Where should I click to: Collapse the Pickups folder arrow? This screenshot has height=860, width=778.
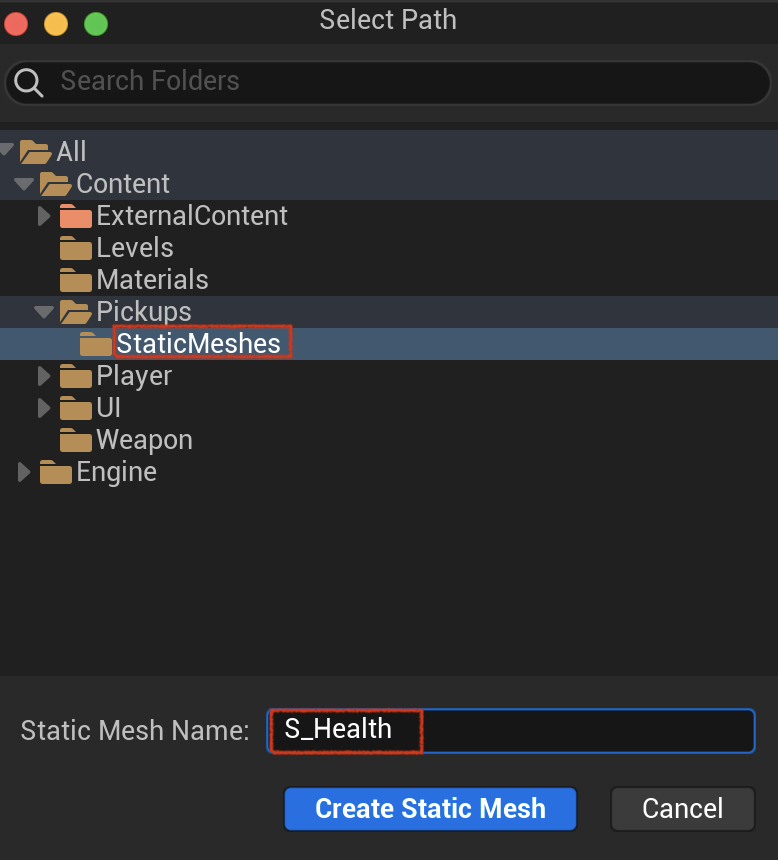pyautogui.click(x=44, y=312)
